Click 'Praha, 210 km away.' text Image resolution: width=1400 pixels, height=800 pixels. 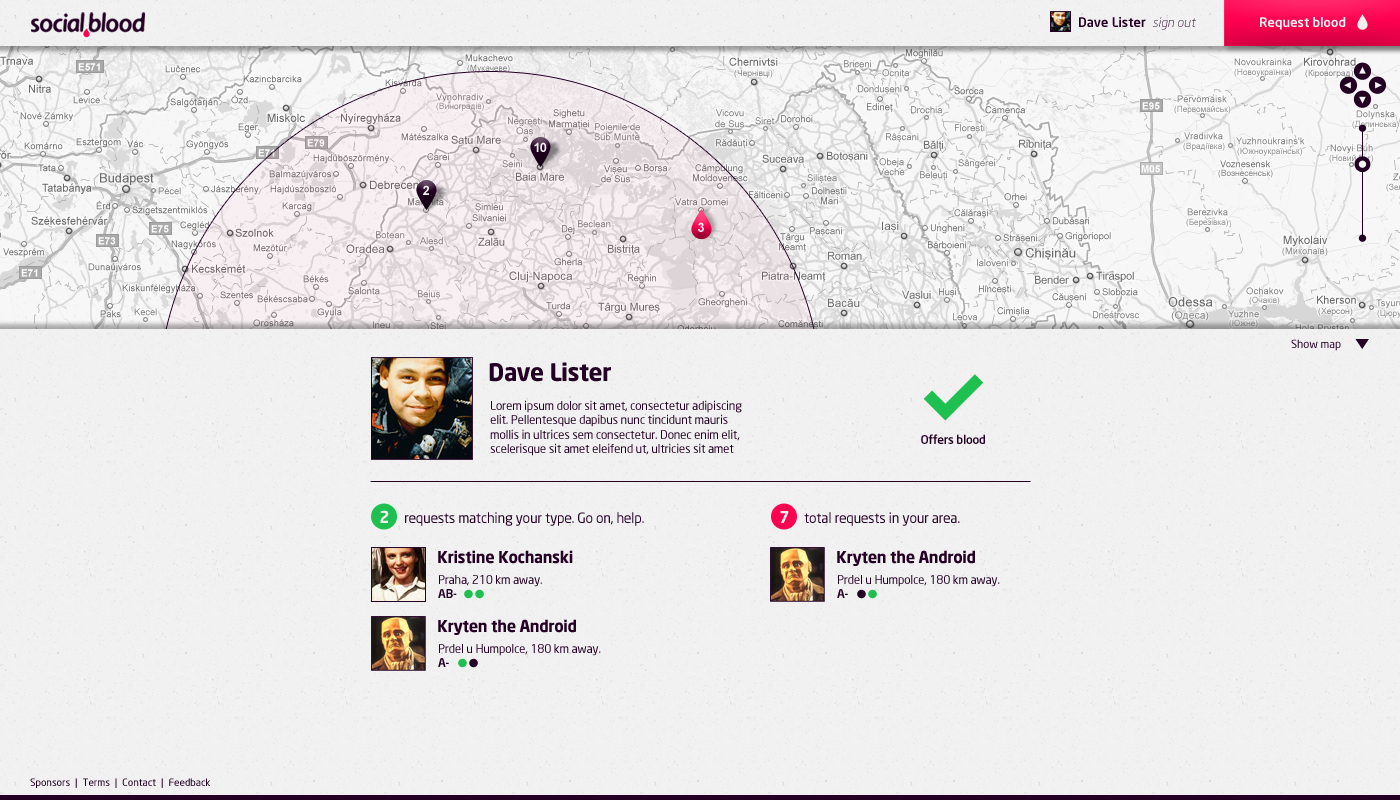pyautogui.click(x=490, y=580)
